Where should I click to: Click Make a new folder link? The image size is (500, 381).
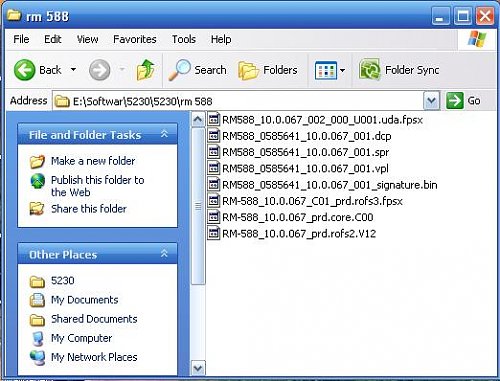click(93, 161)
